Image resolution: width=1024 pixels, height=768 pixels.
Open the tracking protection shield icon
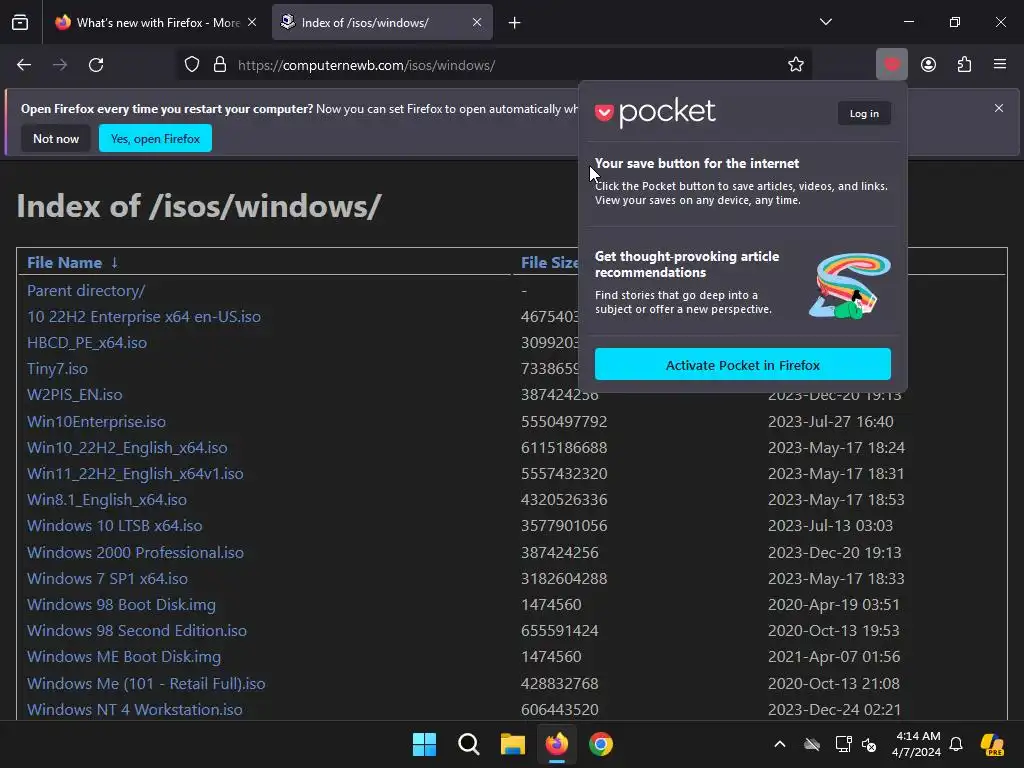[191, 65]
